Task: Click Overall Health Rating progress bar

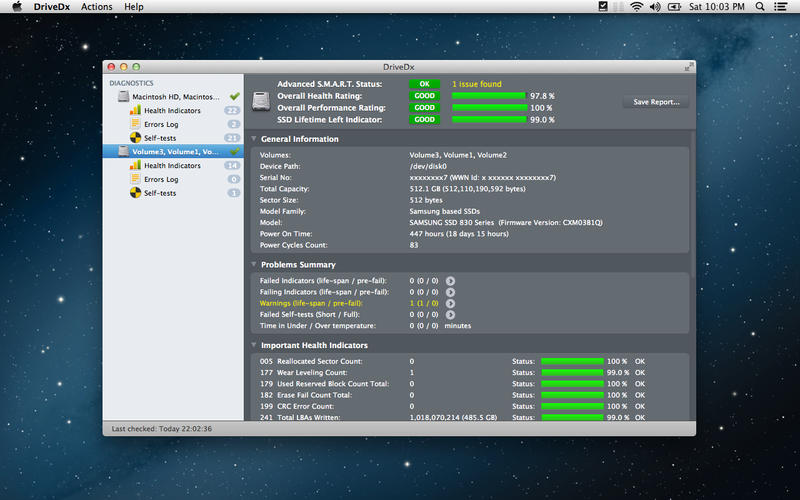Action: tap(488, 96)
